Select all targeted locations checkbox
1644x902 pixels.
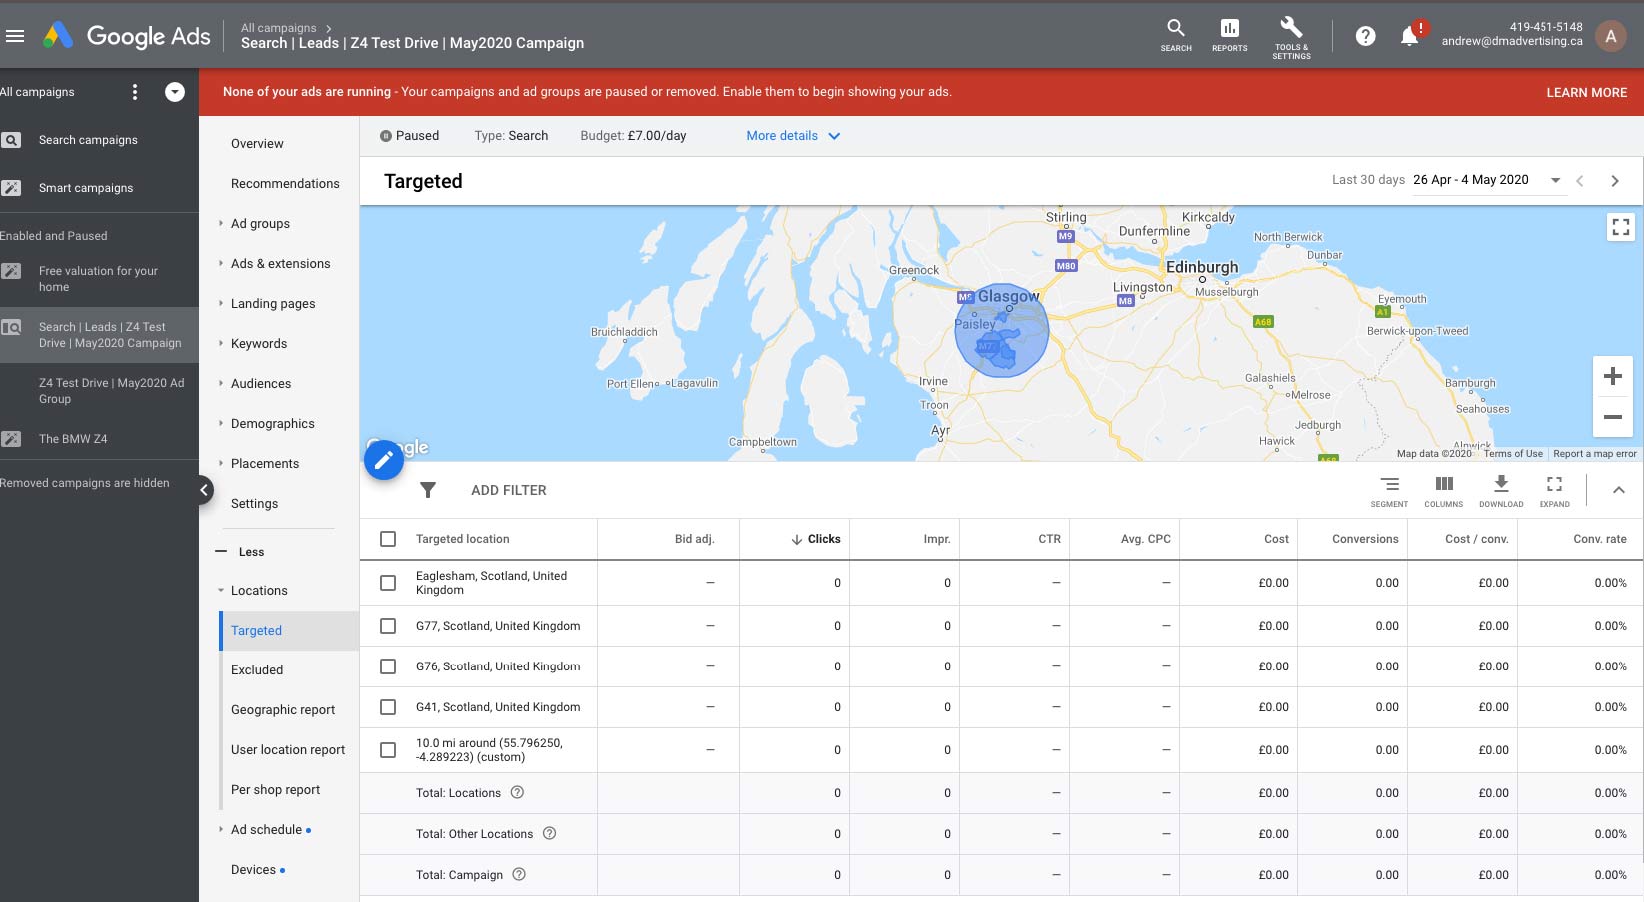(388, 539)
